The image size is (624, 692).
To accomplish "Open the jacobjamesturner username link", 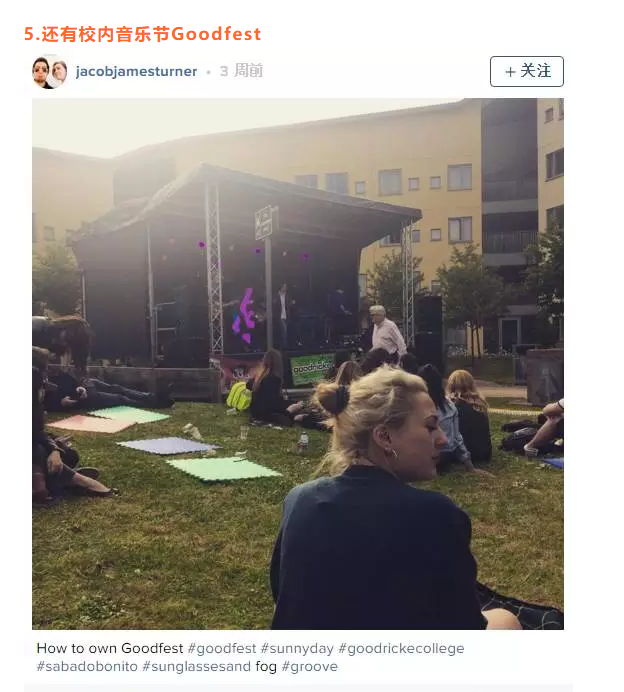I will coord(136,71).
